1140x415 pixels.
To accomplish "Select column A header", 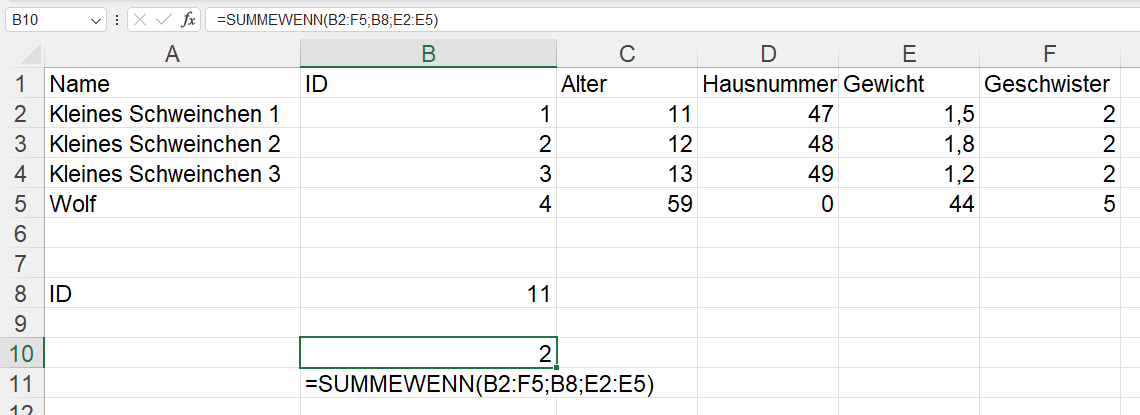I will (x=172, y=55).
